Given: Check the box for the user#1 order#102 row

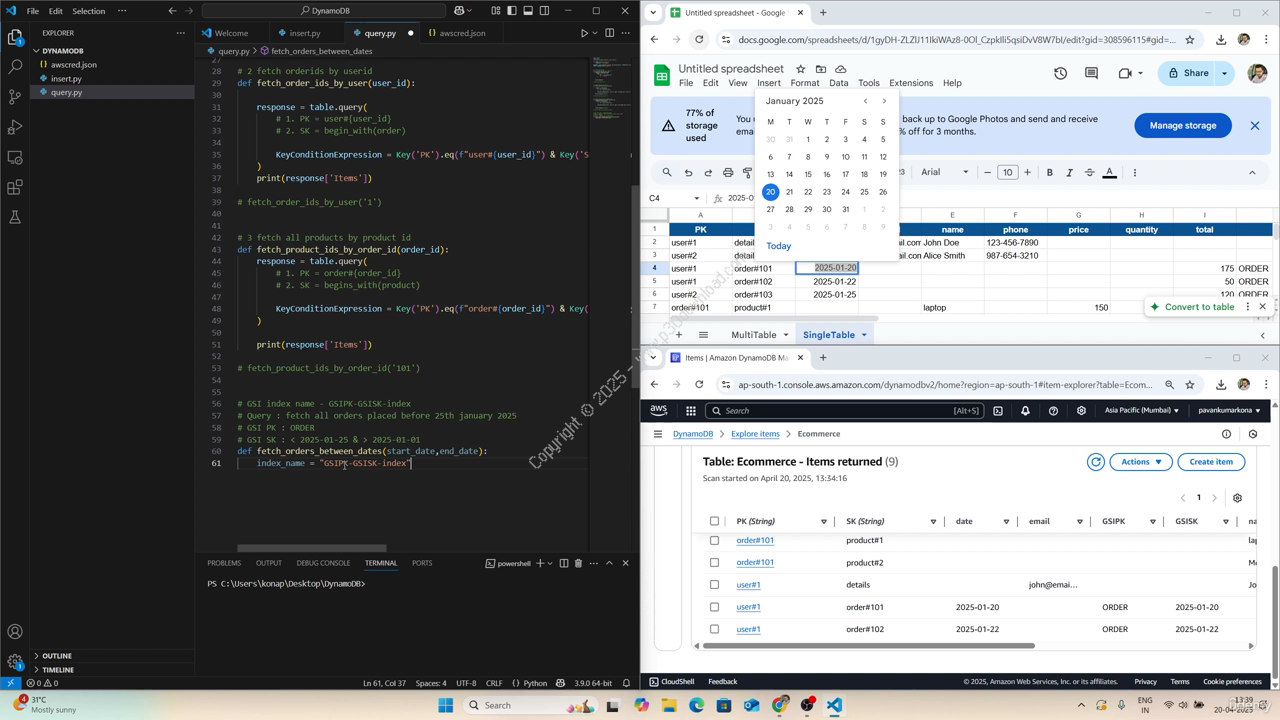Looking at the screenshot, I should click(x=714, y=629).
